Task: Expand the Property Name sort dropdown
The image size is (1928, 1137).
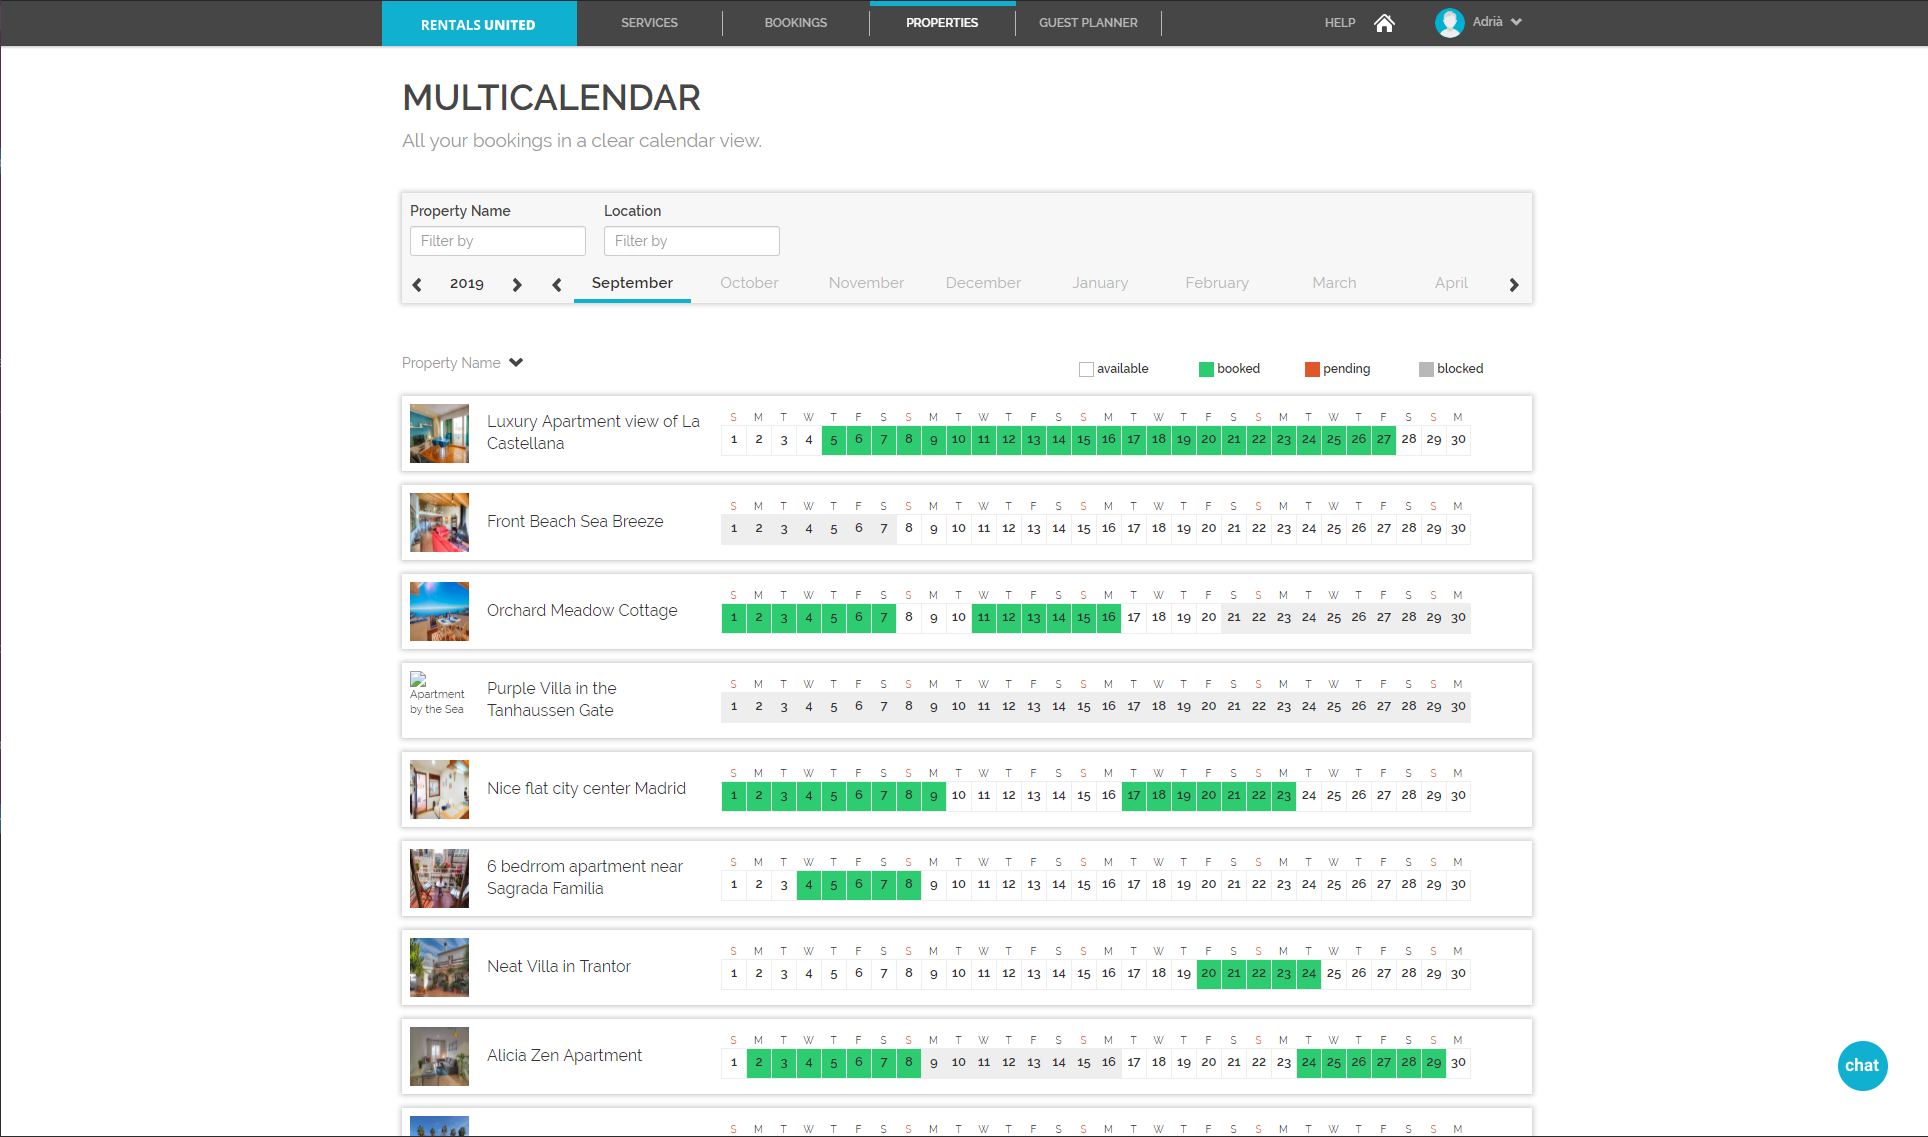Action: pos(516,362)
